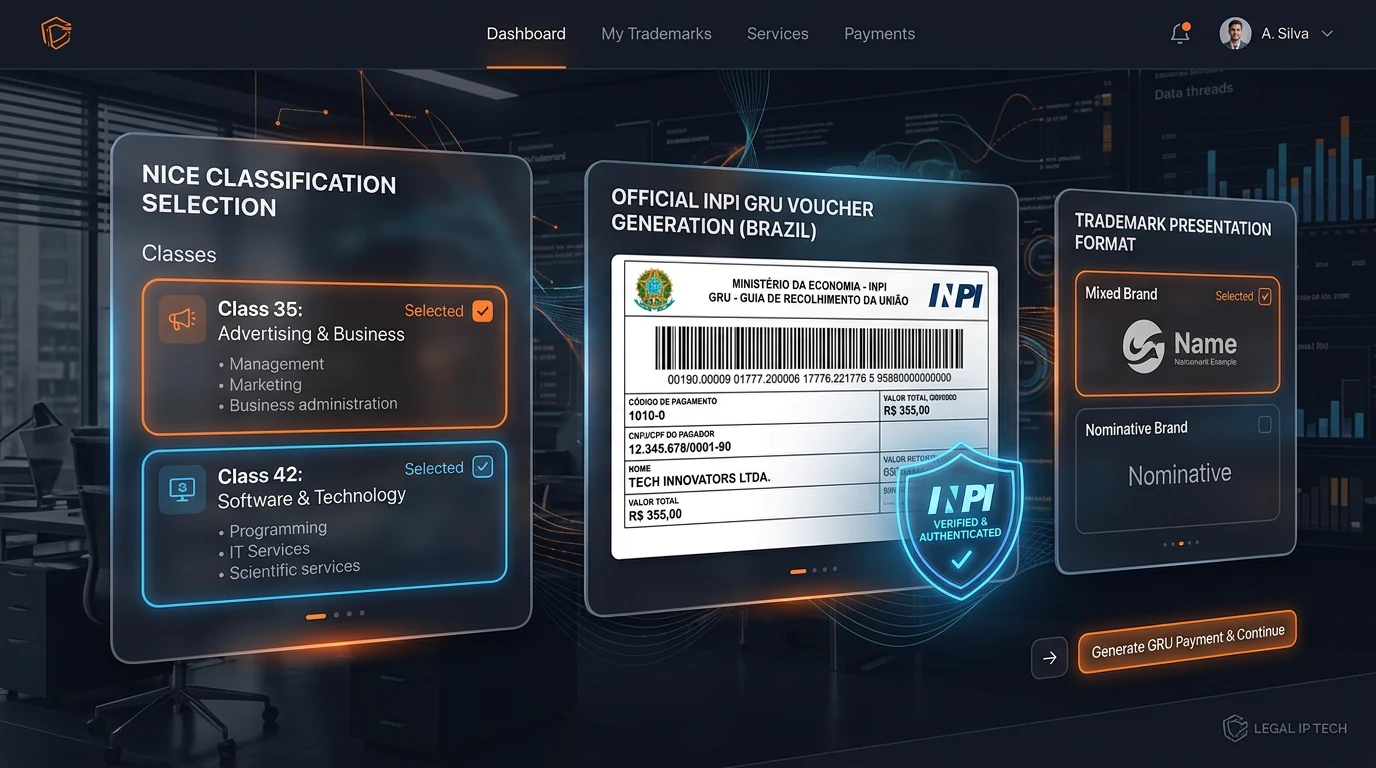Click the 'Class 42: Software & Technology' title
1376x768 pixels.
pyautogui.click(x=311, y=487)
